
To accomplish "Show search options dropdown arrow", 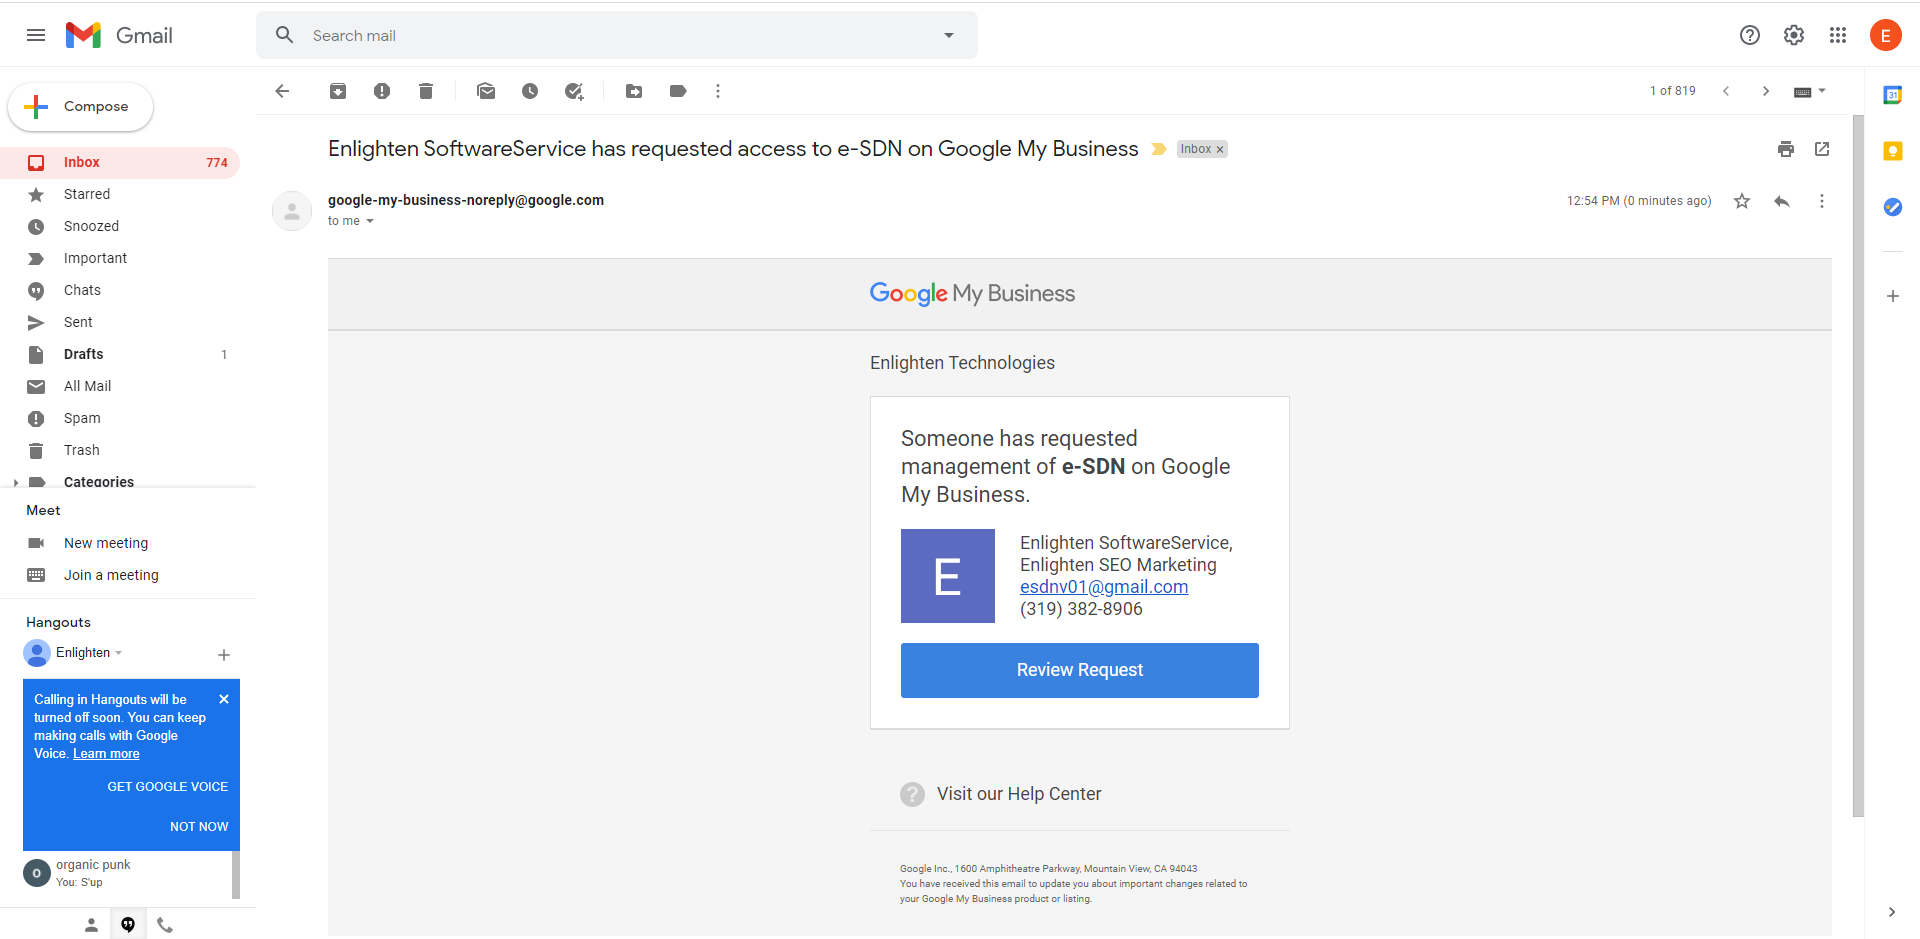I will [x=949, y=35].
